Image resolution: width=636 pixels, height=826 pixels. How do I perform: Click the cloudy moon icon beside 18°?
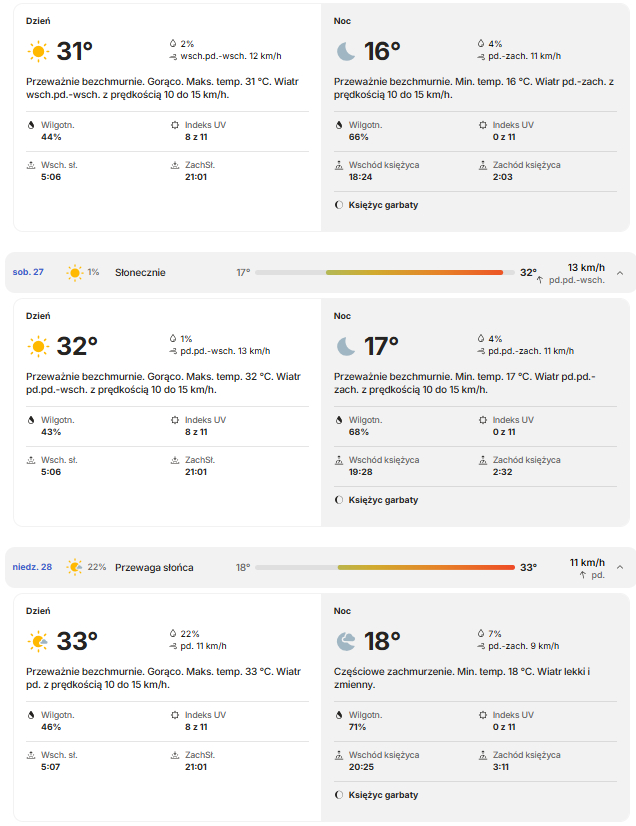pos(346,642)
